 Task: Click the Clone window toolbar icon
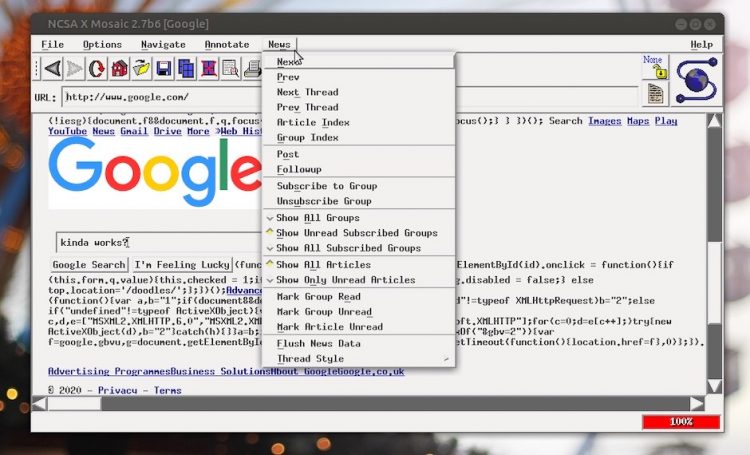[186, 69]
